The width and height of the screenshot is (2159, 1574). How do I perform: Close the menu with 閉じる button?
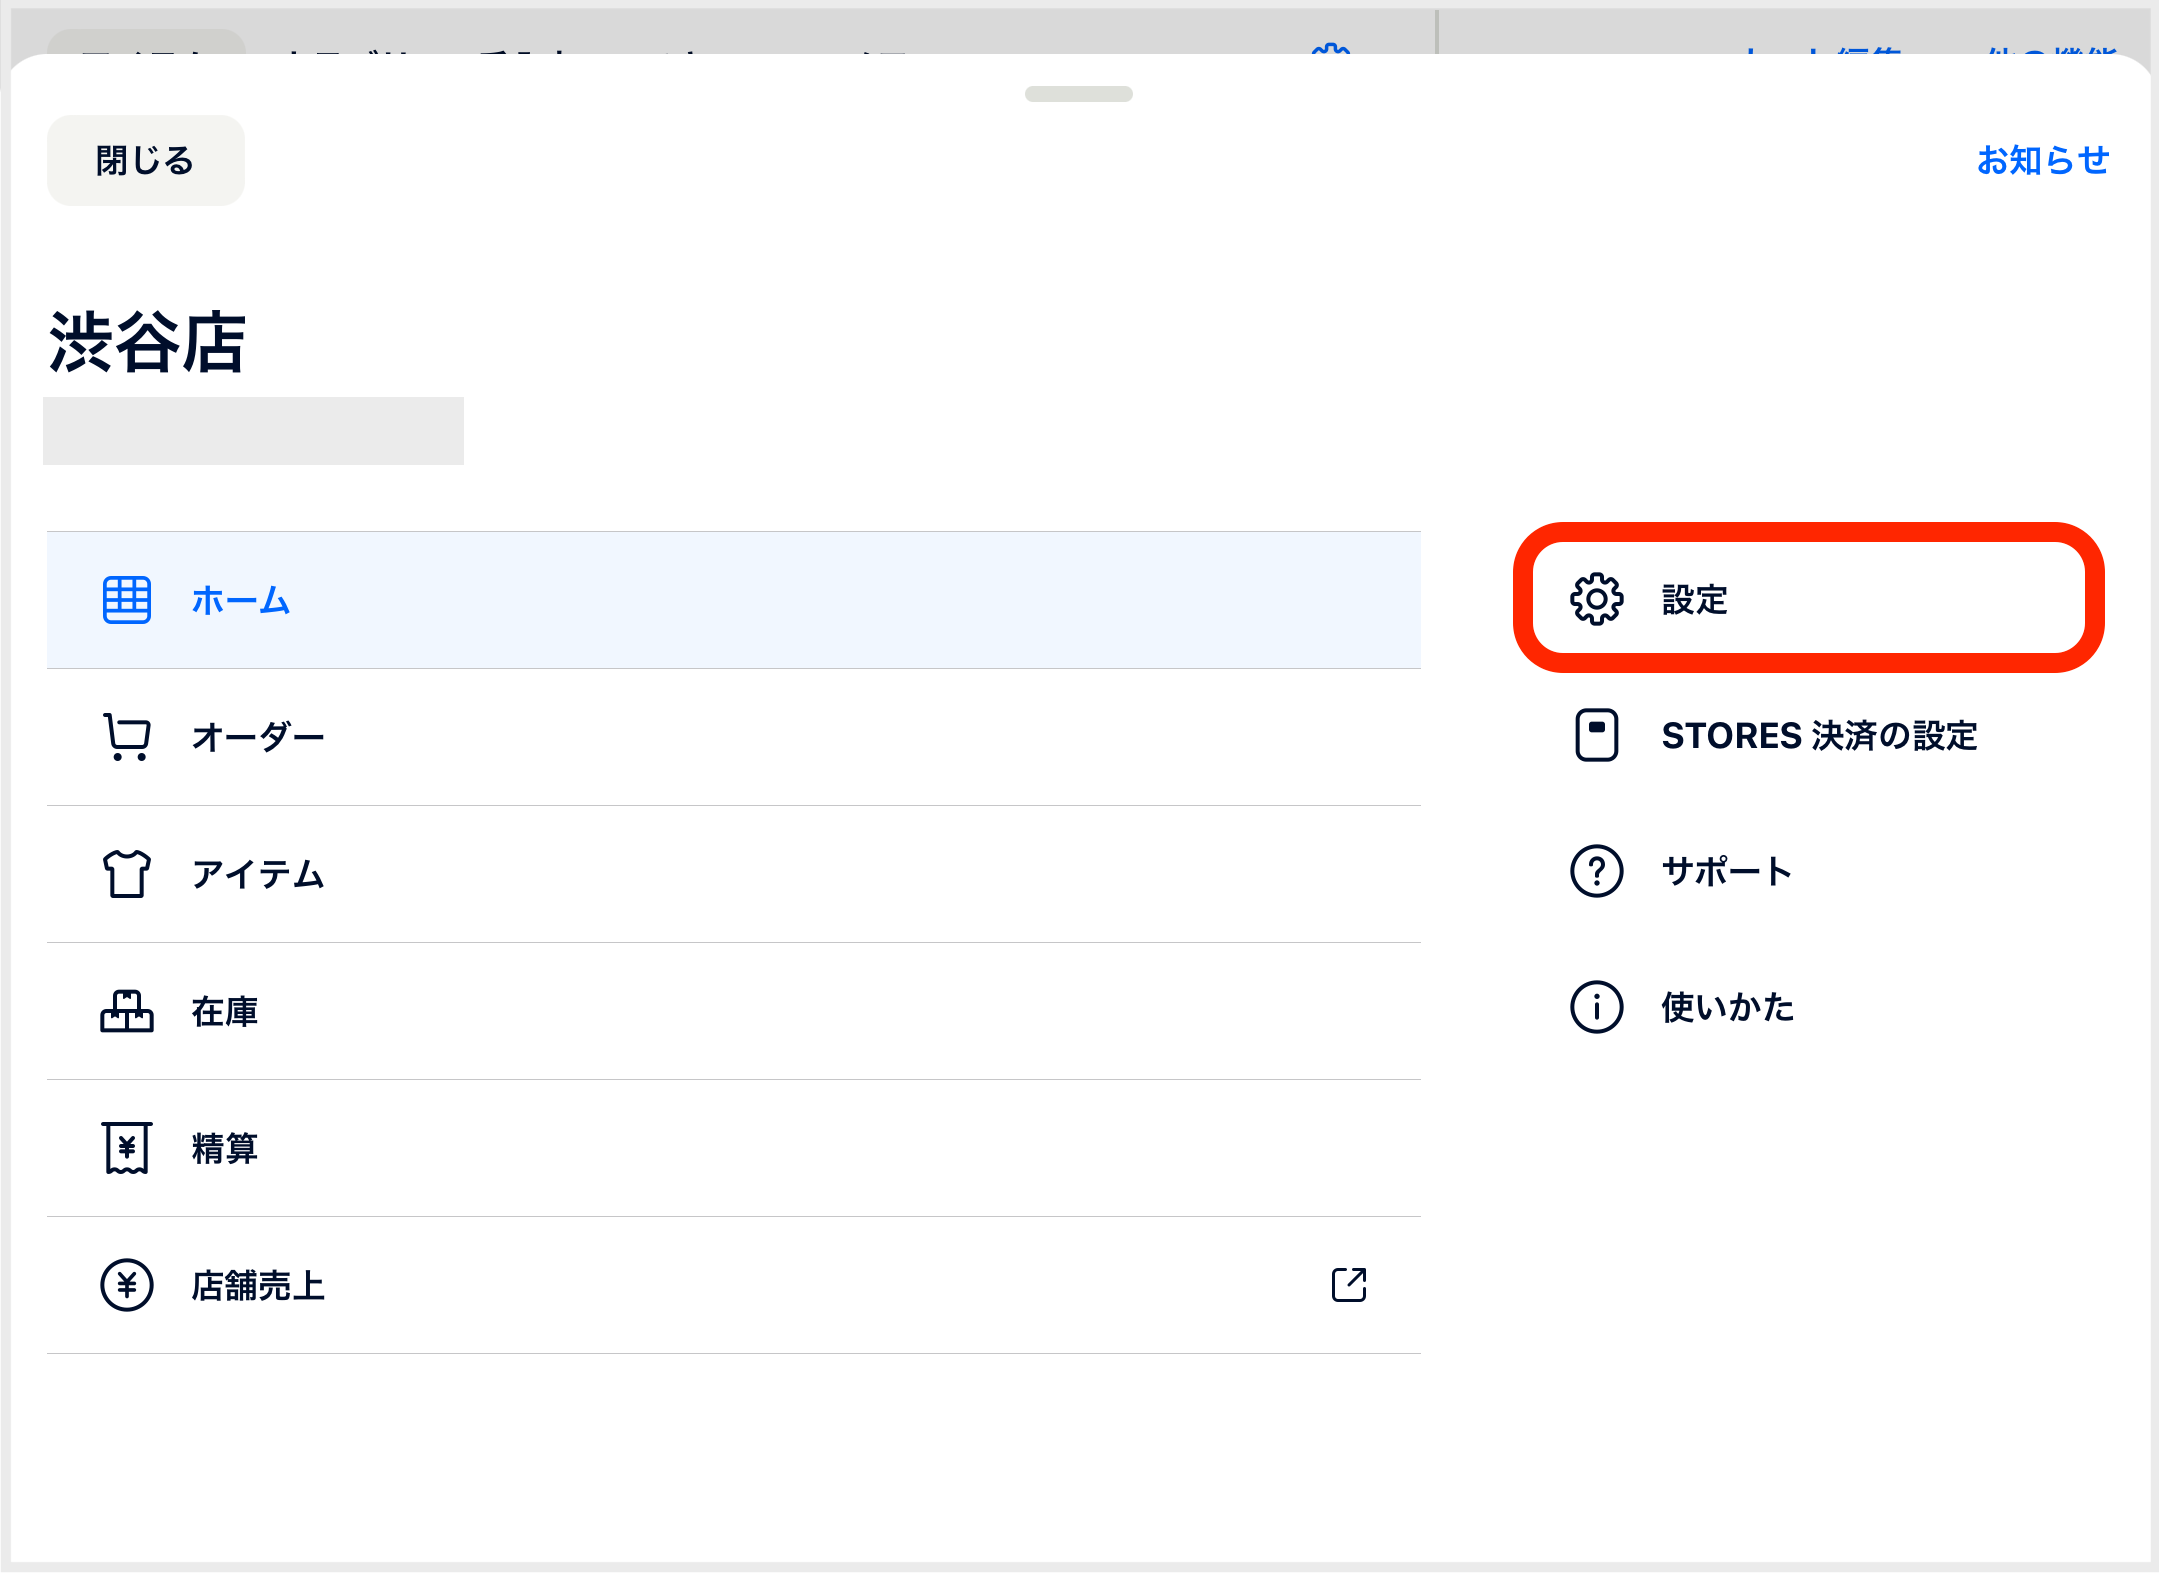pos(146,161)
